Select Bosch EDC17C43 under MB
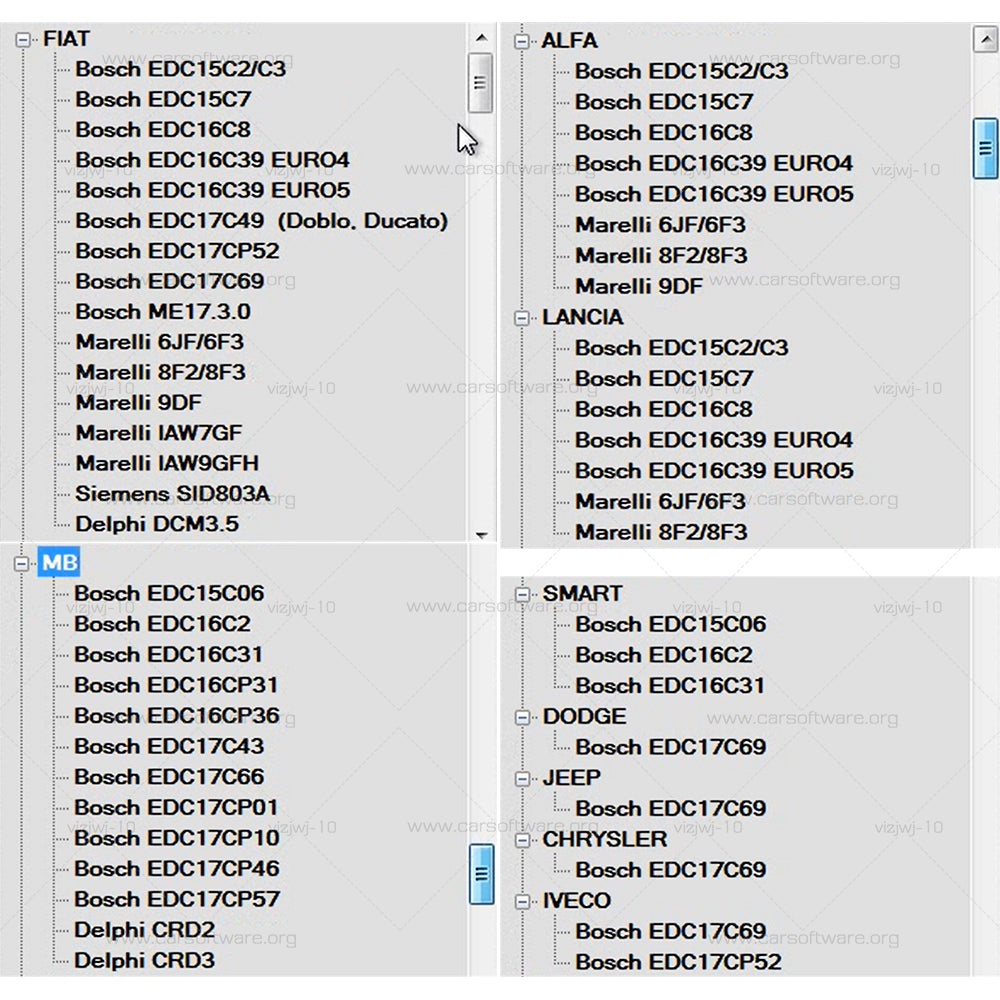The height and width of the screenshot is (1000, 1000). 169,746
